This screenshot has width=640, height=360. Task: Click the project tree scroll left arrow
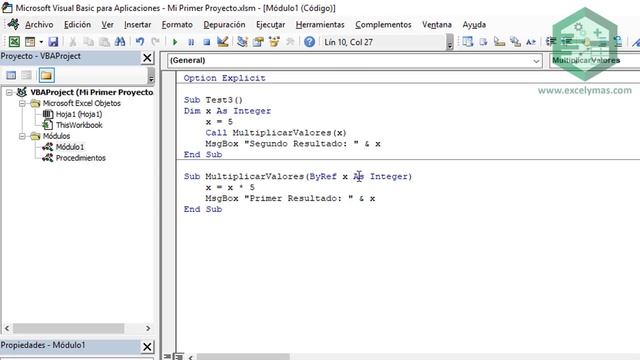[7, 328]
